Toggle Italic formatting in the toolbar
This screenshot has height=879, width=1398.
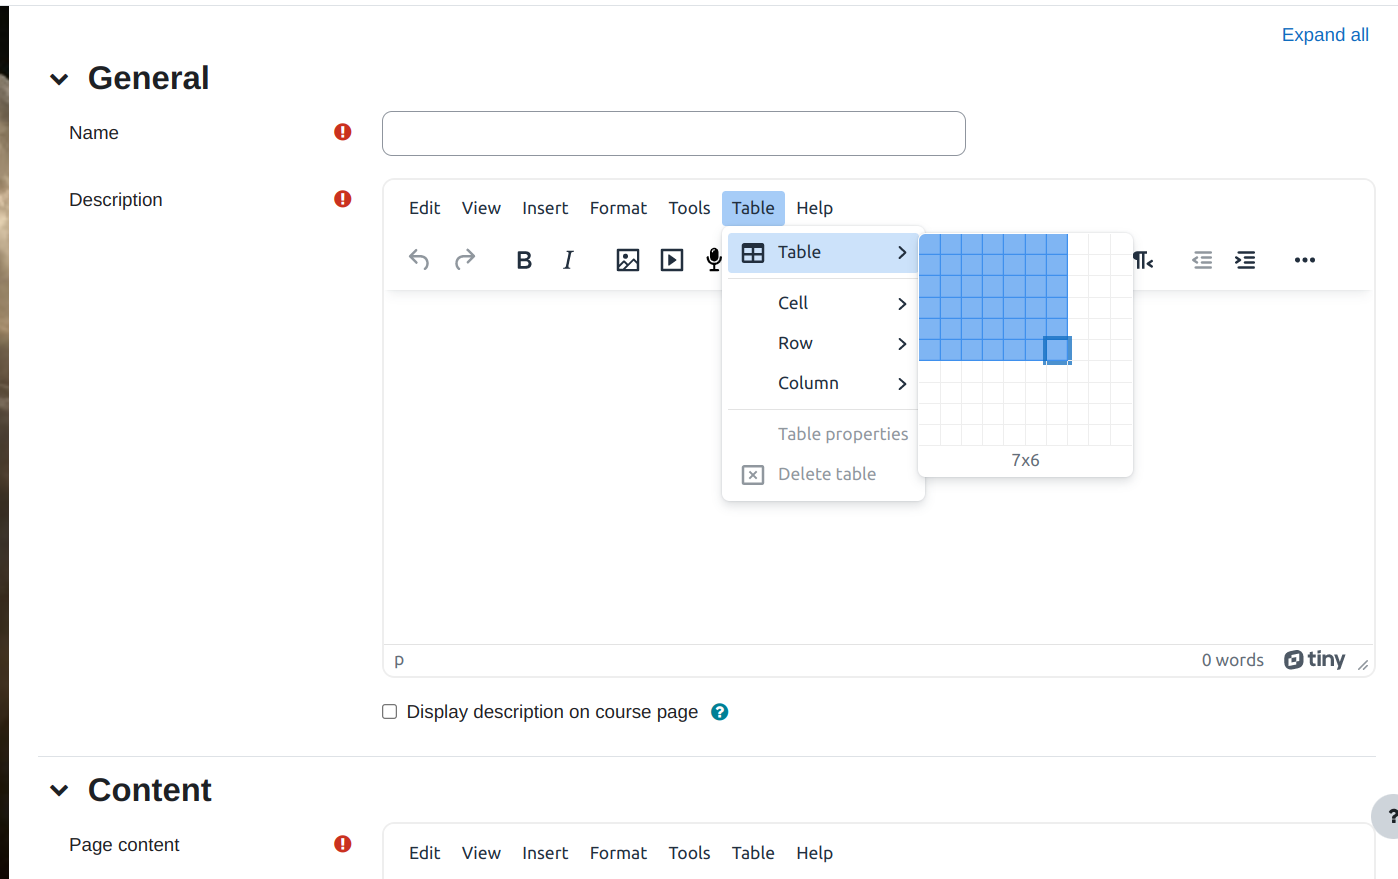(x=568, y=260)
